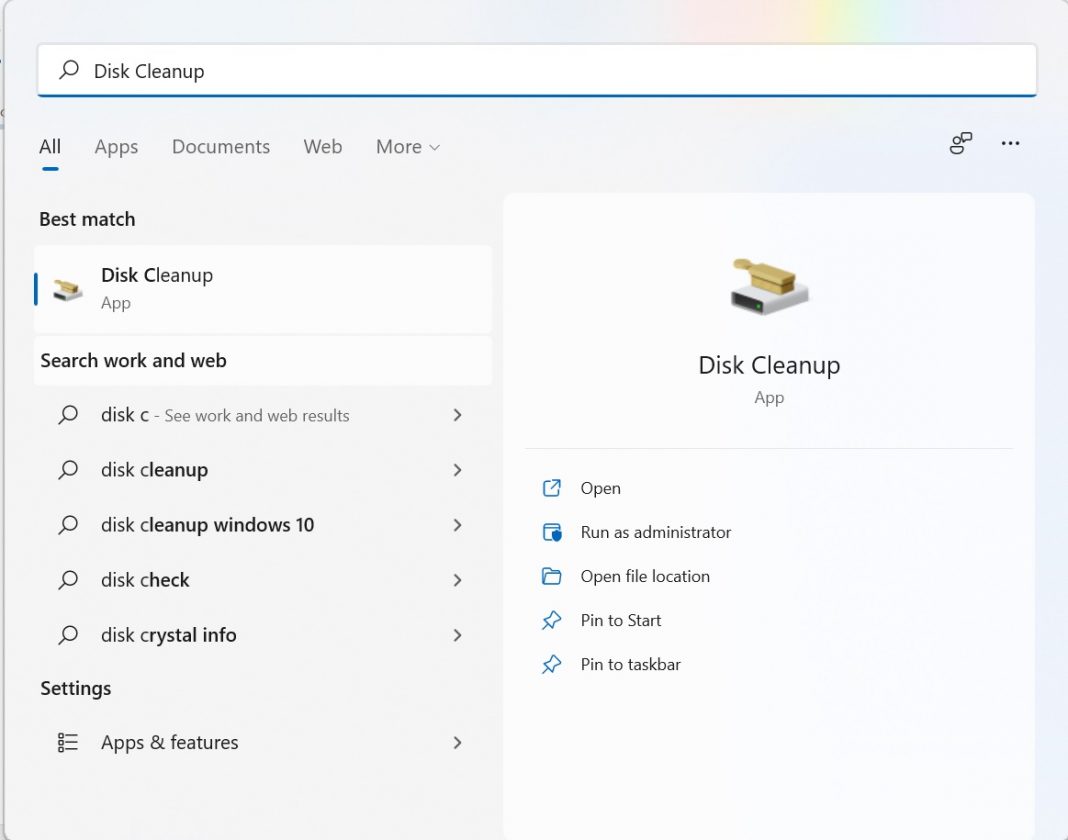1068x840 pixels.
Task: Click the Open file location folder icon
Action: (x=552, y=576)
